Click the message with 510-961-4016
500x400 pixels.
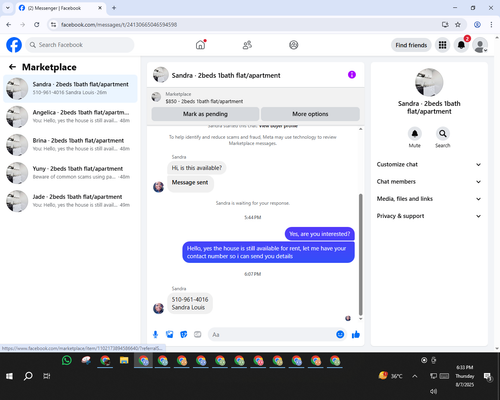coord(190,303)
